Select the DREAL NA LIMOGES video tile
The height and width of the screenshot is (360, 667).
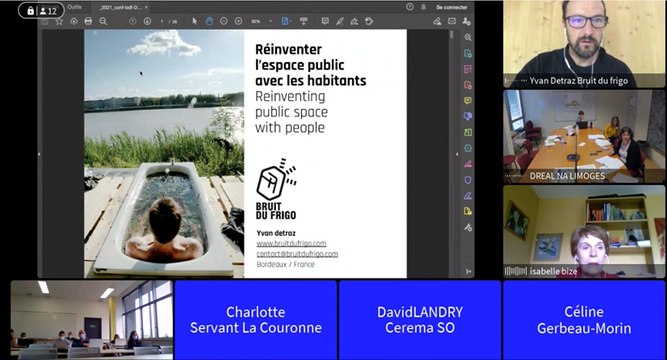584,136
